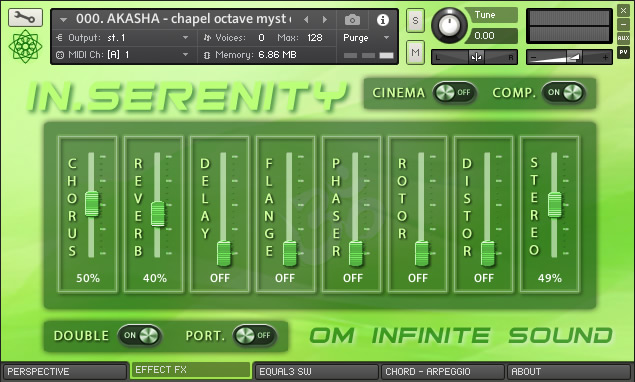This screenshot has height=382, width=635.
Task: Switch to the CHORD - ARPEGGIO tab
Action: click(443, 371)
